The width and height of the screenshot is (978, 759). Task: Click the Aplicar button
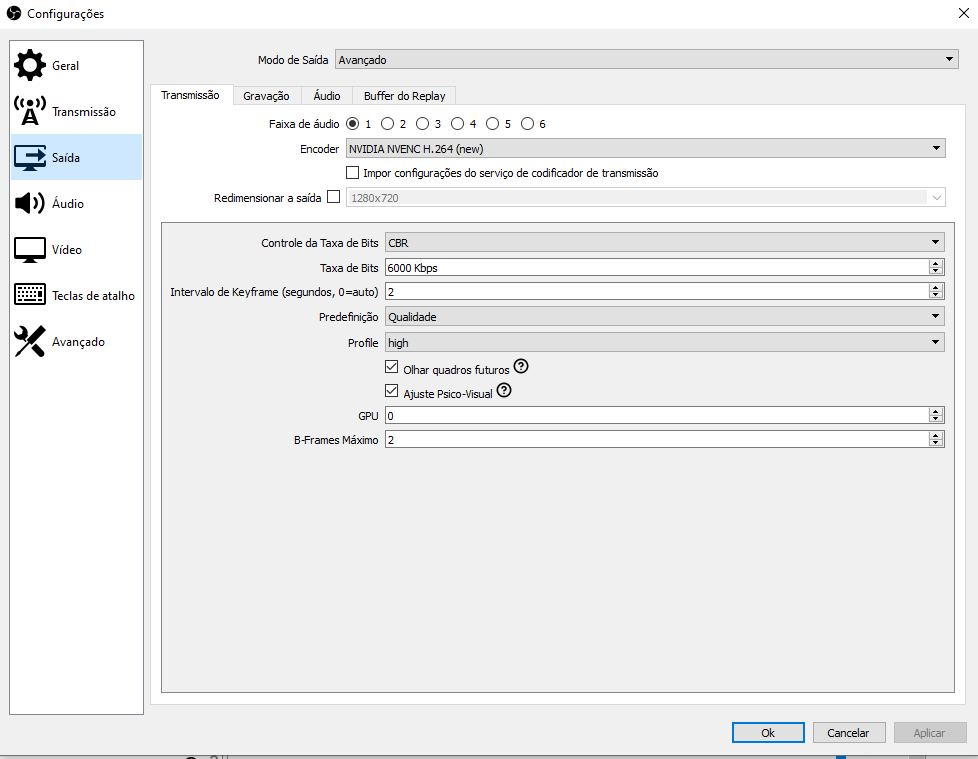pos(929,733)
